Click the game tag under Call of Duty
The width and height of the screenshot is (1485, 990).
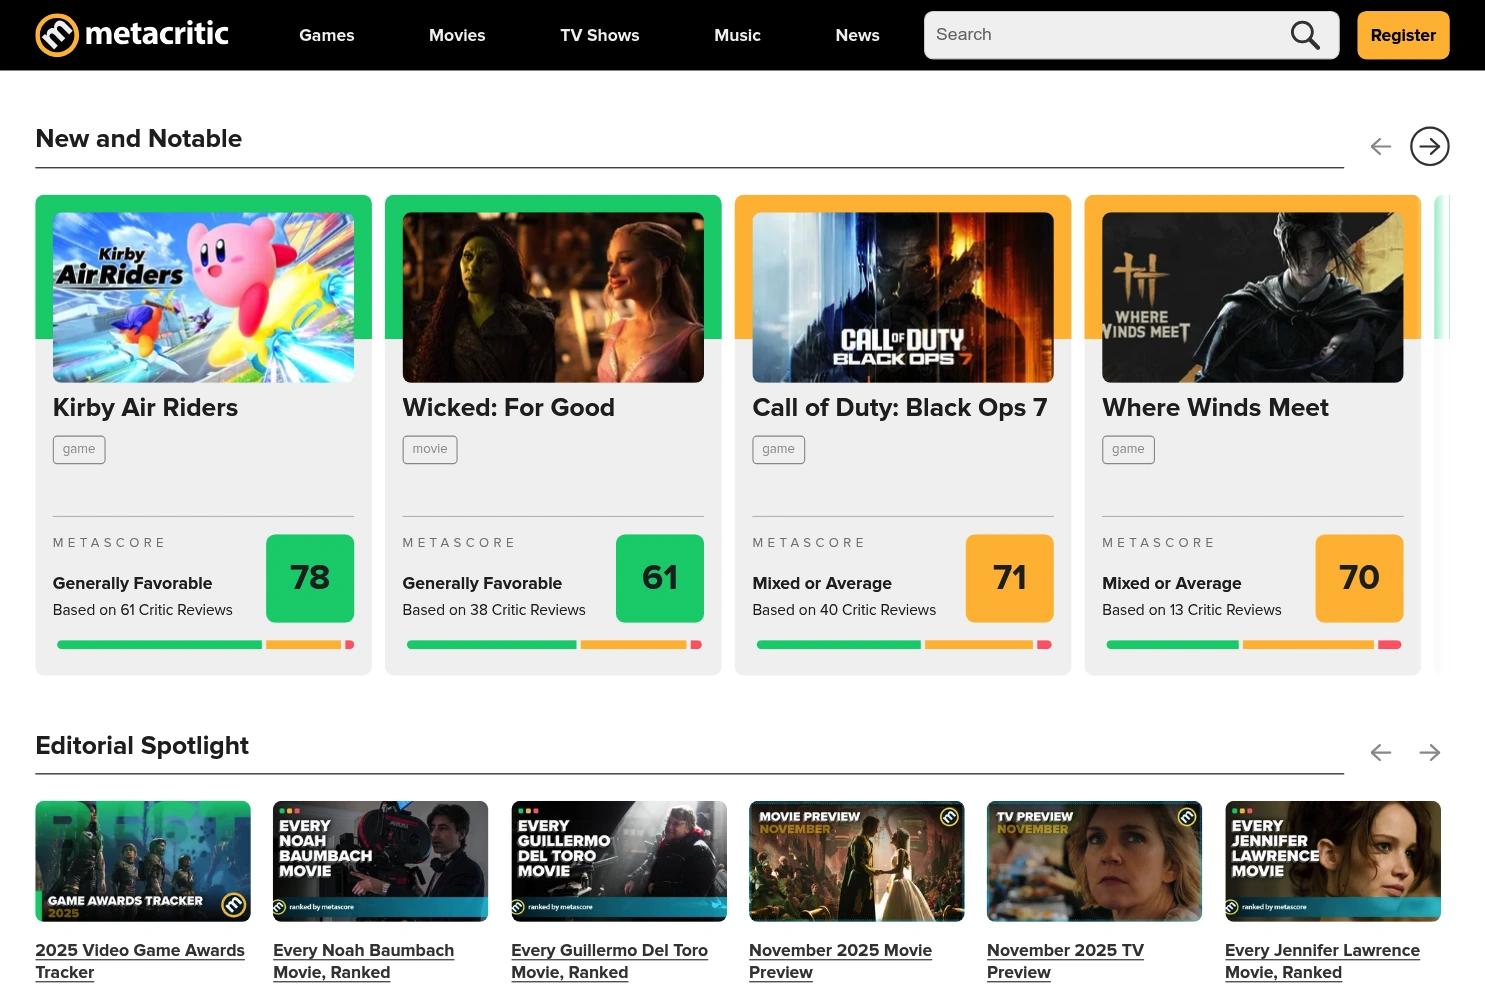pos(778,449)
